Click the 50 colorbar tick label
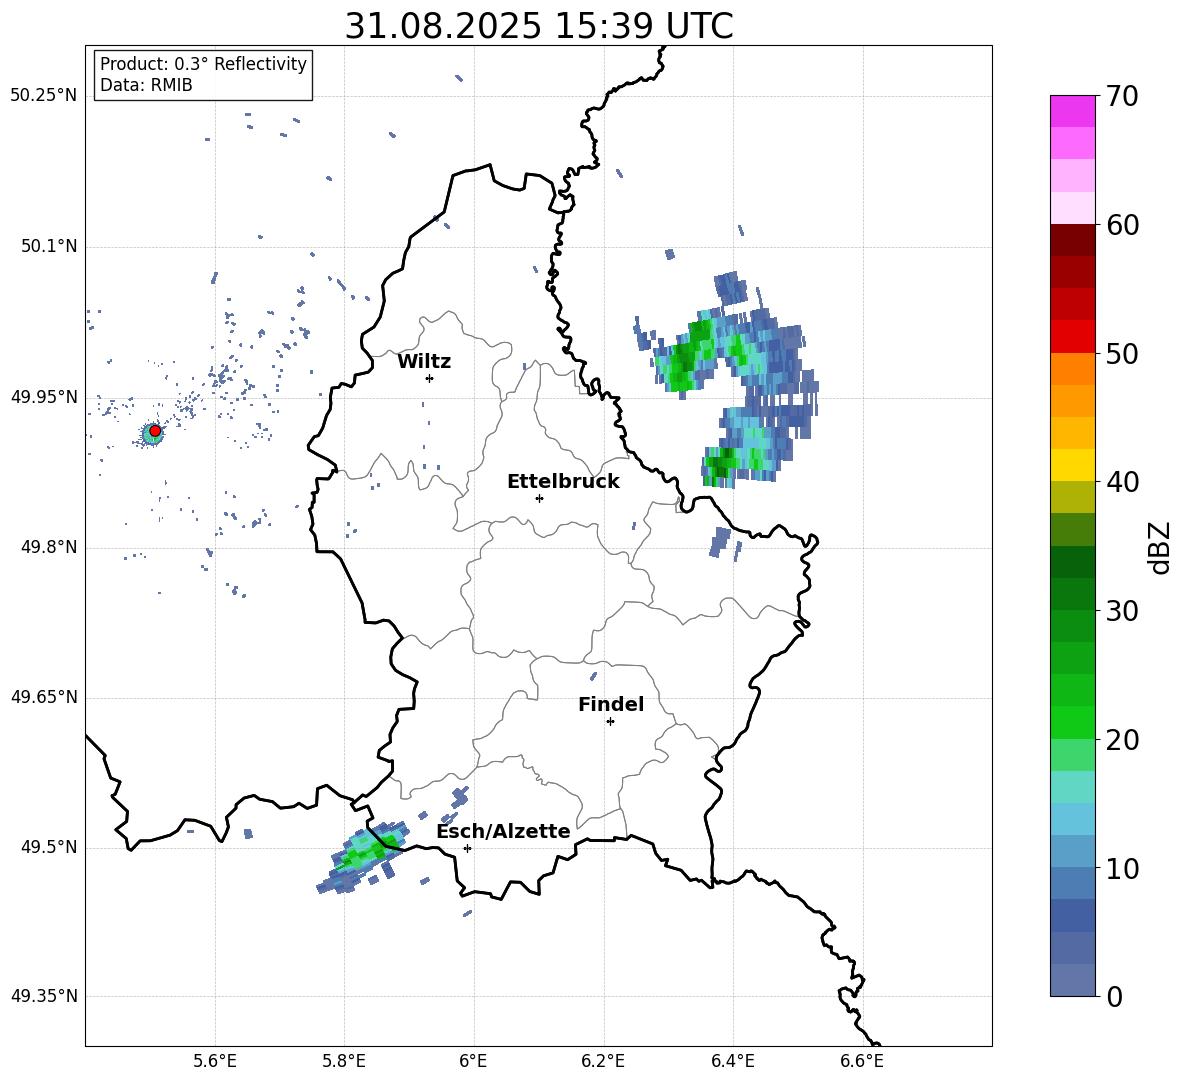Viewport: 1184px width, 1081px height. click(1122, 354)
